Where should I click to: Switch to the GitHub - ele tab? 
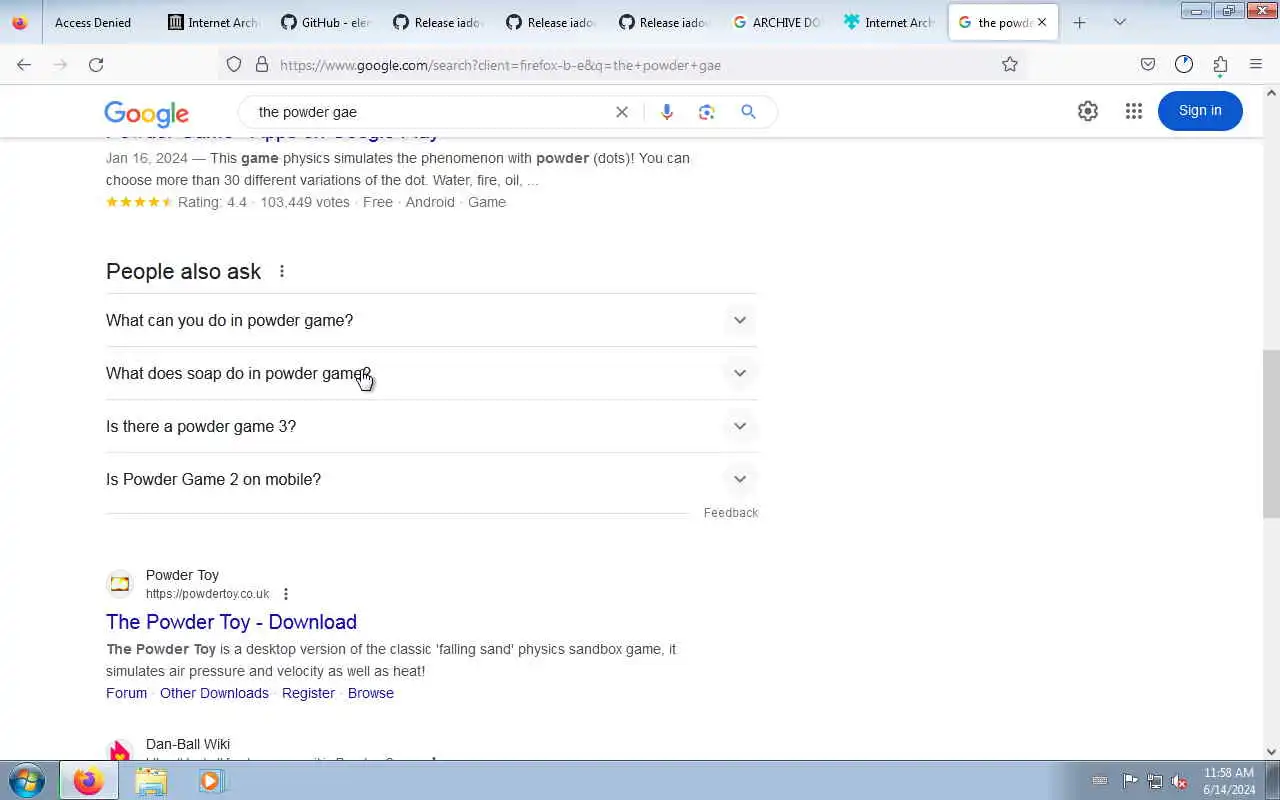tap(326, 22)
